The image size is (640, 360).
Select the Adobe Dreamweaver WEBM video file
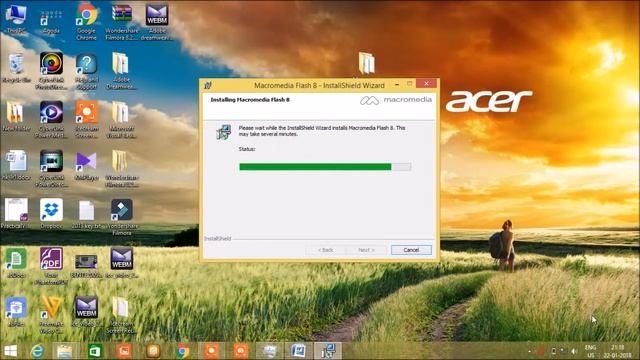(x=157, y=21)
